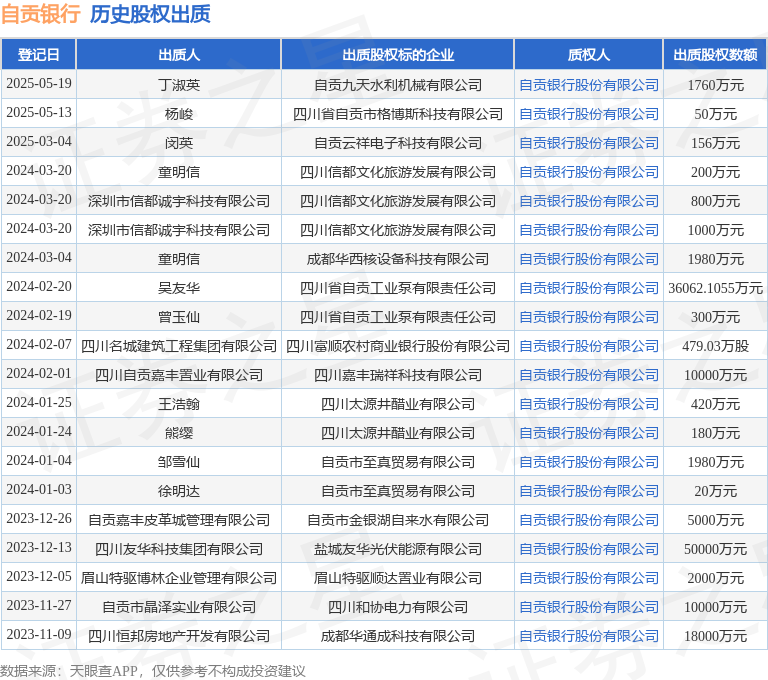
Task: Open 自贡银行股份有限公司 link in 2023-11-09 row
Action: 589,636
